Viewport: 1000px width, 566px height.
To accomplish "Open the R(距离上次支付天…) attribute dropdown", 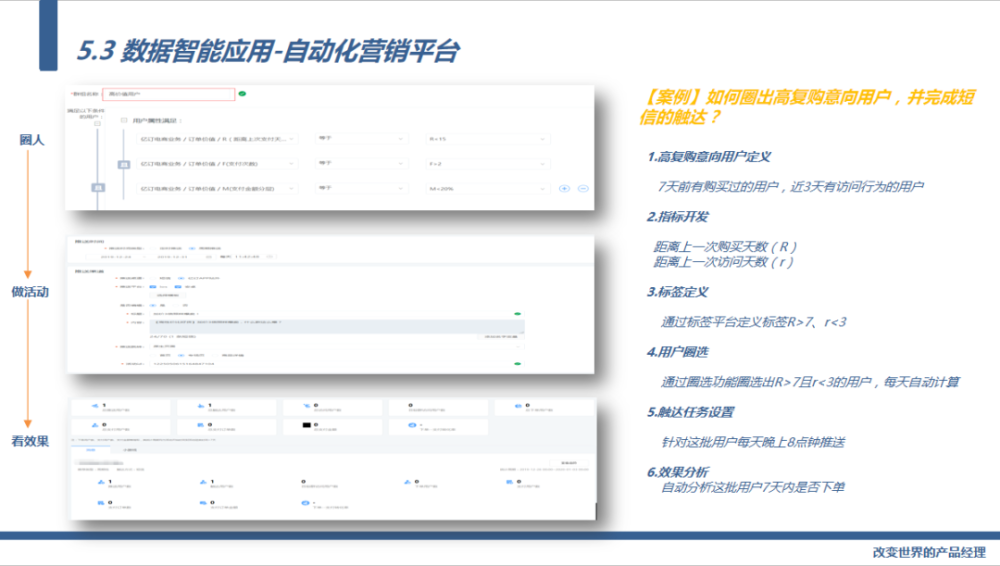I will [x=217, y=138].
